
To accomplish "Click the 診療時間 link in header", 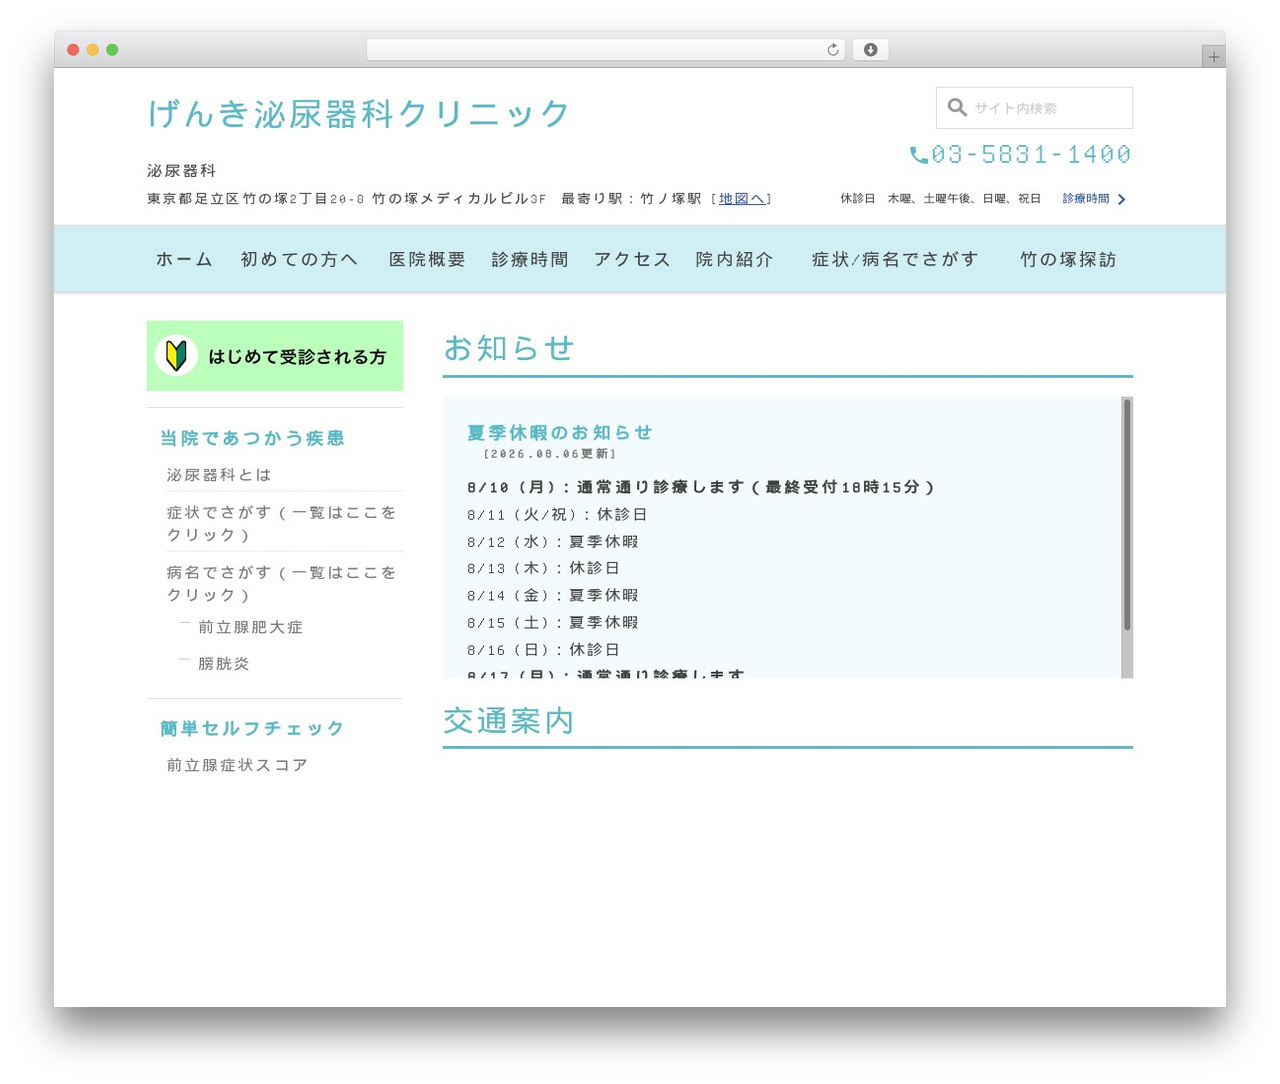I will coord(1086,199).
